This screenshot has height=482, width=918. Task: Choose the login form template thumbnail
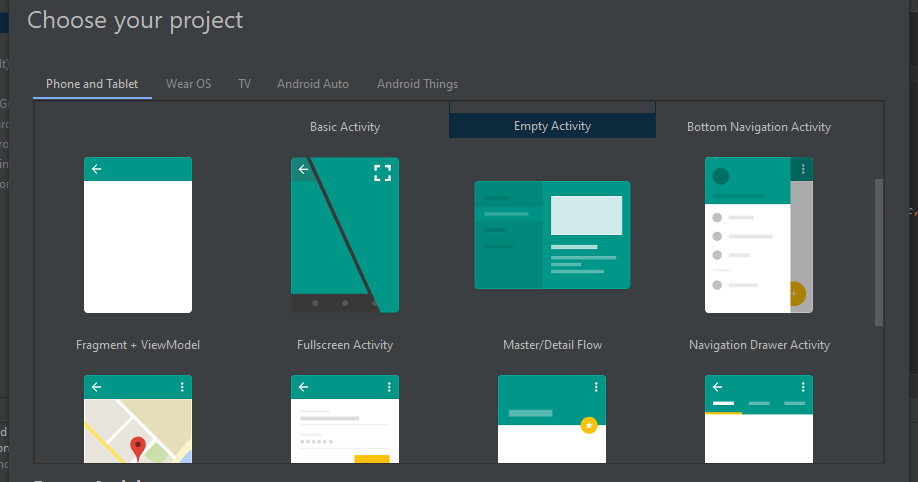345,419
